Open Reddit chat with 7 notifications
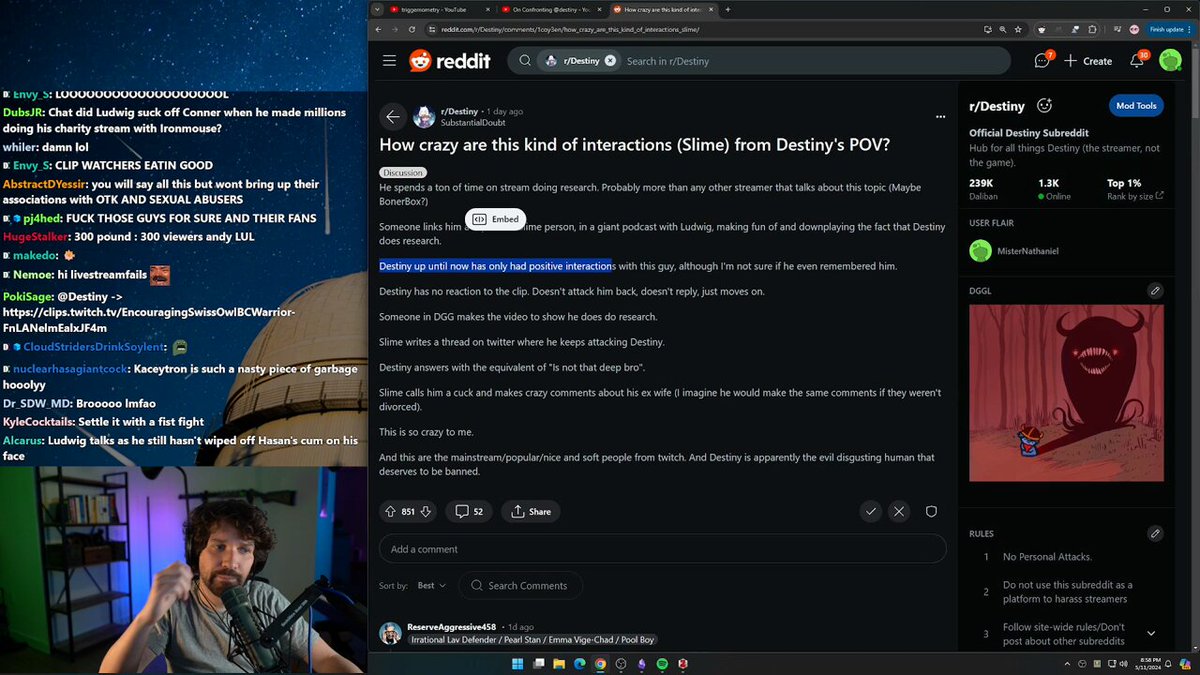Image resolution: width=1200 pixels, height=675 pixels. coord(1042,60)
